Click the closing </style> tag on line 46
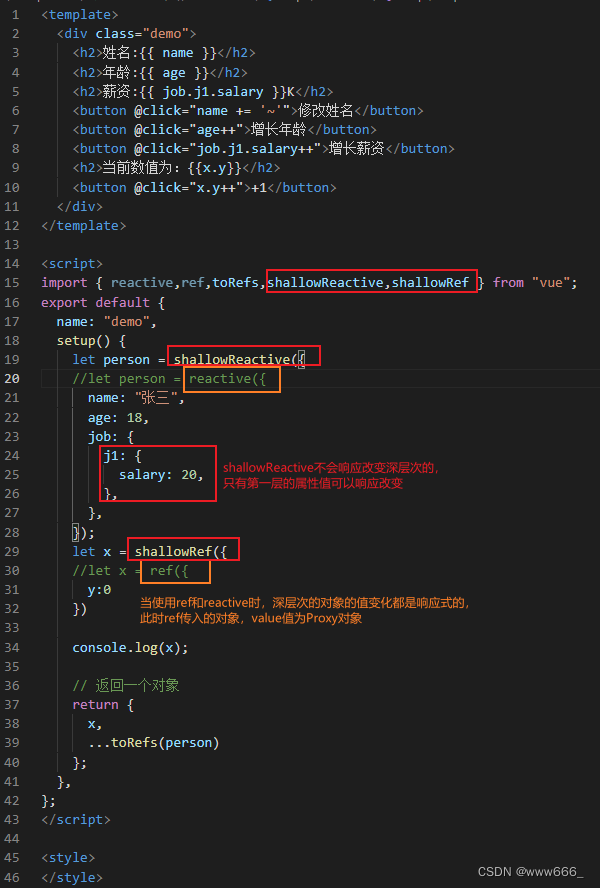The height and width of the screenshot is (888, 600). (x=72, y=878)
